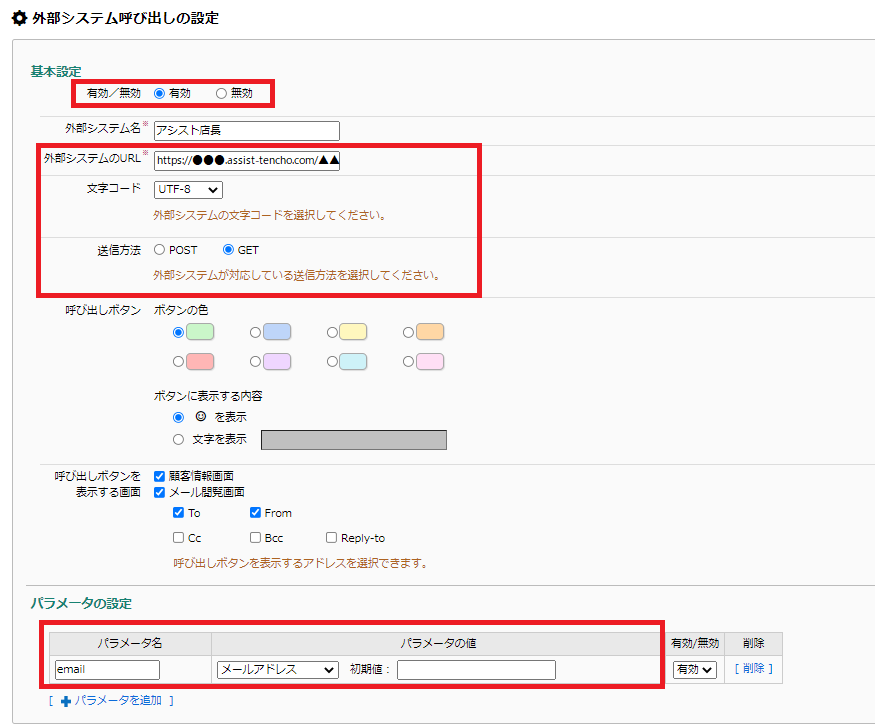Image resolution: width=875 pixels, height=728 pixels.
Task: Select the smiley icon display option
Action: click(179, 417)
